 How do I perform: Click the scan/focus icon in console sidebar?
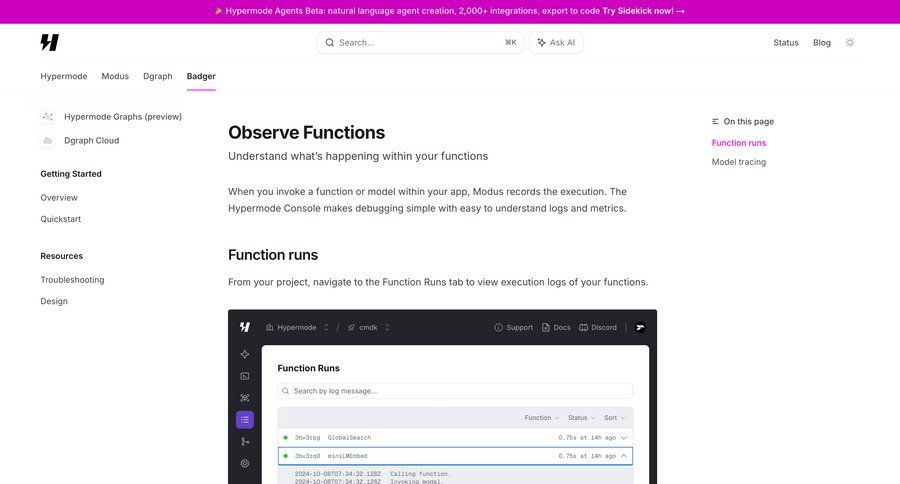tap(245, 398)
